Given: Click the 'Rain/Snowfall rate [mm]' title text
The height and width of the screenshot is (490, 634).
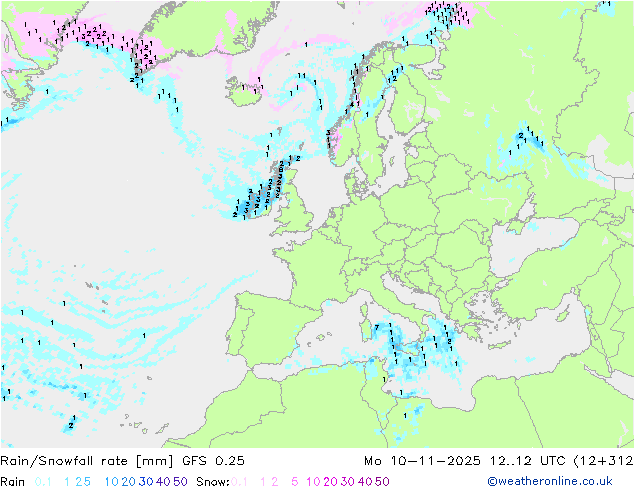Looking at the screenshot, I should (87, 461).
